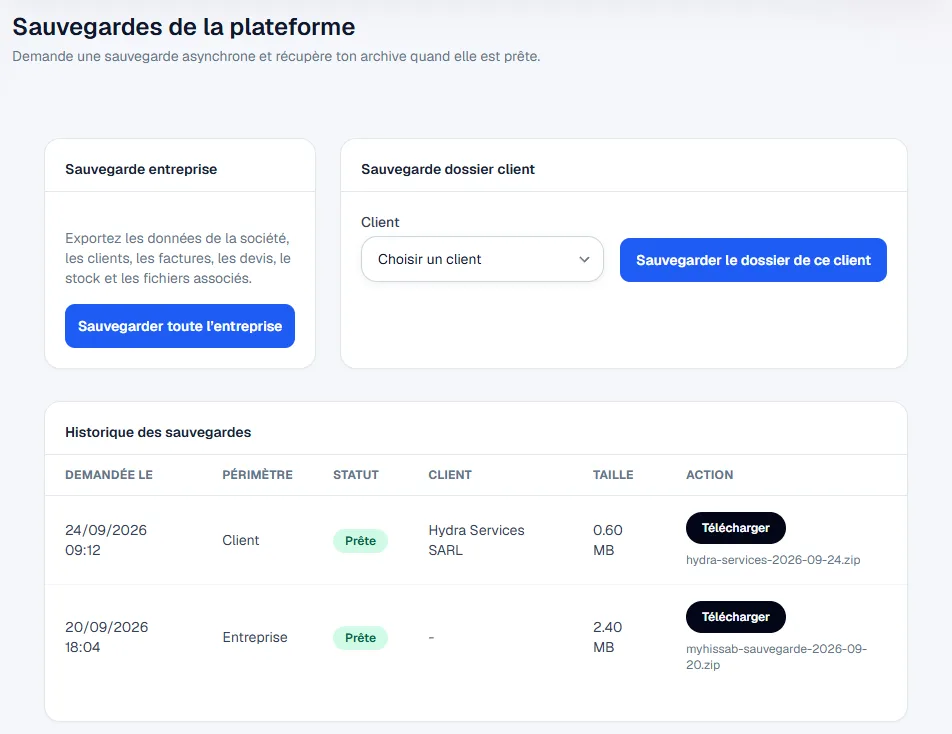Viewport: 952px width, 734px height.
Task: Click the "Historique des sauvegardes" heading
Action: click(158, 432)
